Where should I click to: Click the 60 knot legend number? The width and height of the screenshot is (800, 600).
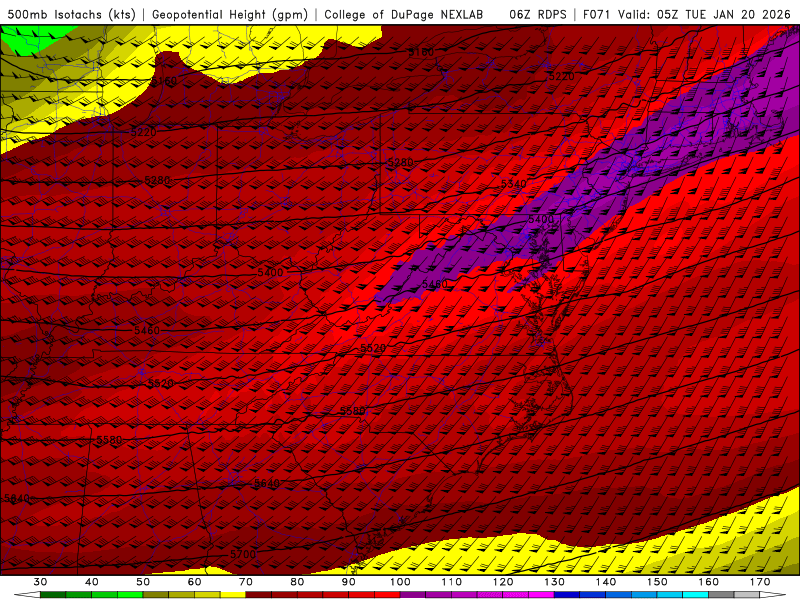click(x=194, y=582)
